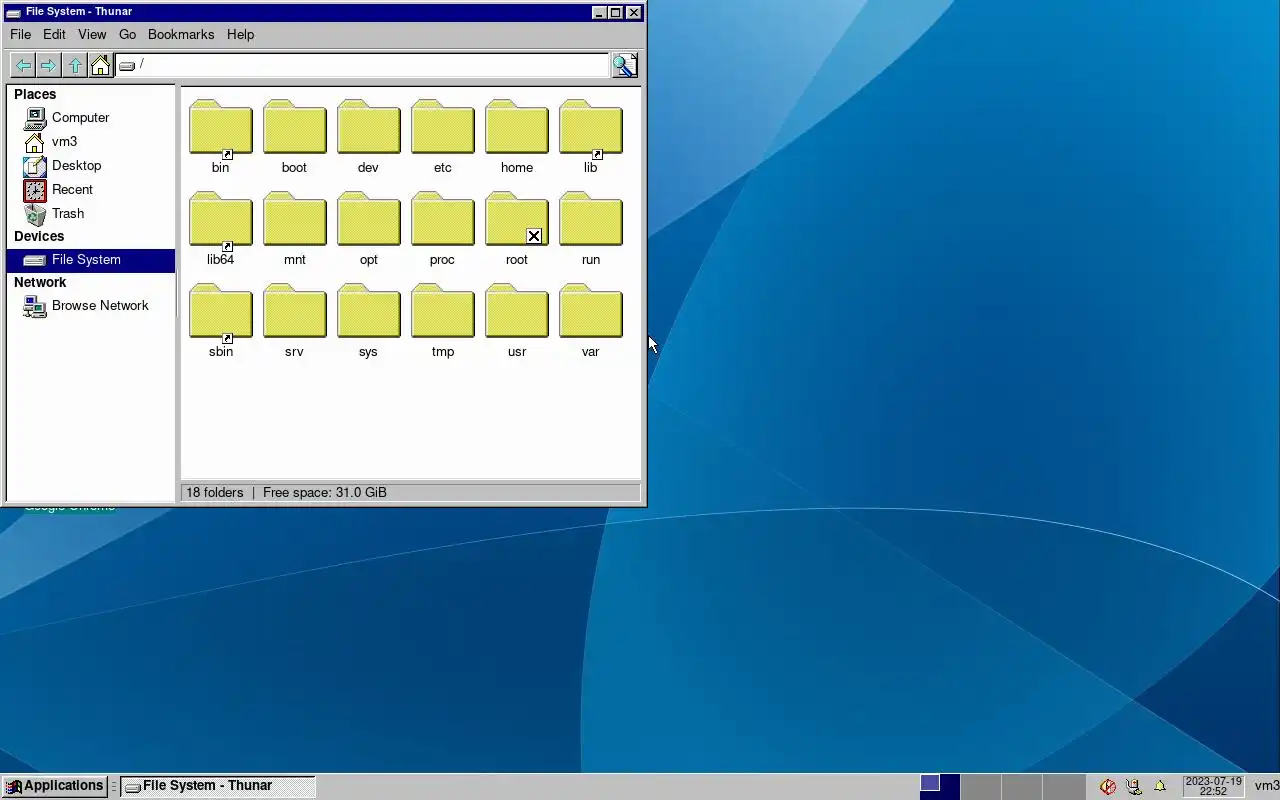Select the locked root folder icon
This screenshot has height=800, width=1280.
point(517,219)
